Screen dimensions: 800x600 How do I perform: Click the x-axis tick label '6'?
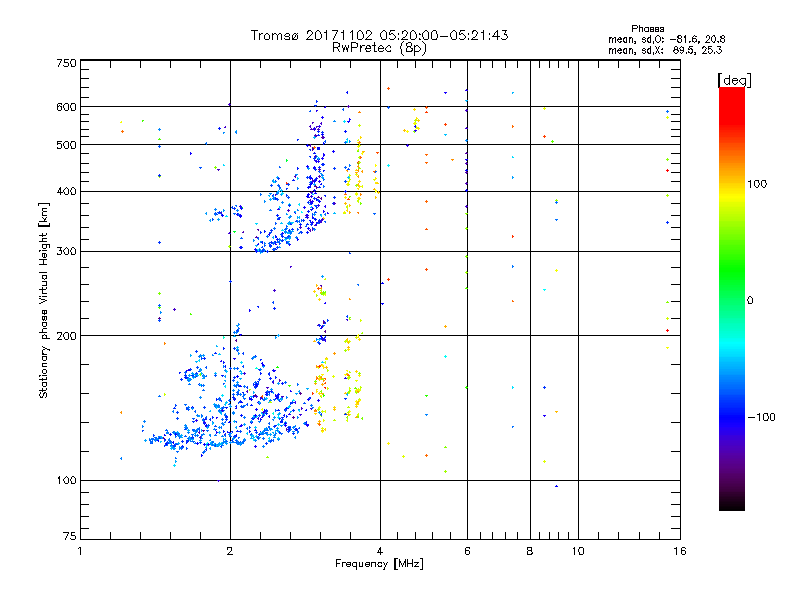pyautogui.click(x=467, y=551)
